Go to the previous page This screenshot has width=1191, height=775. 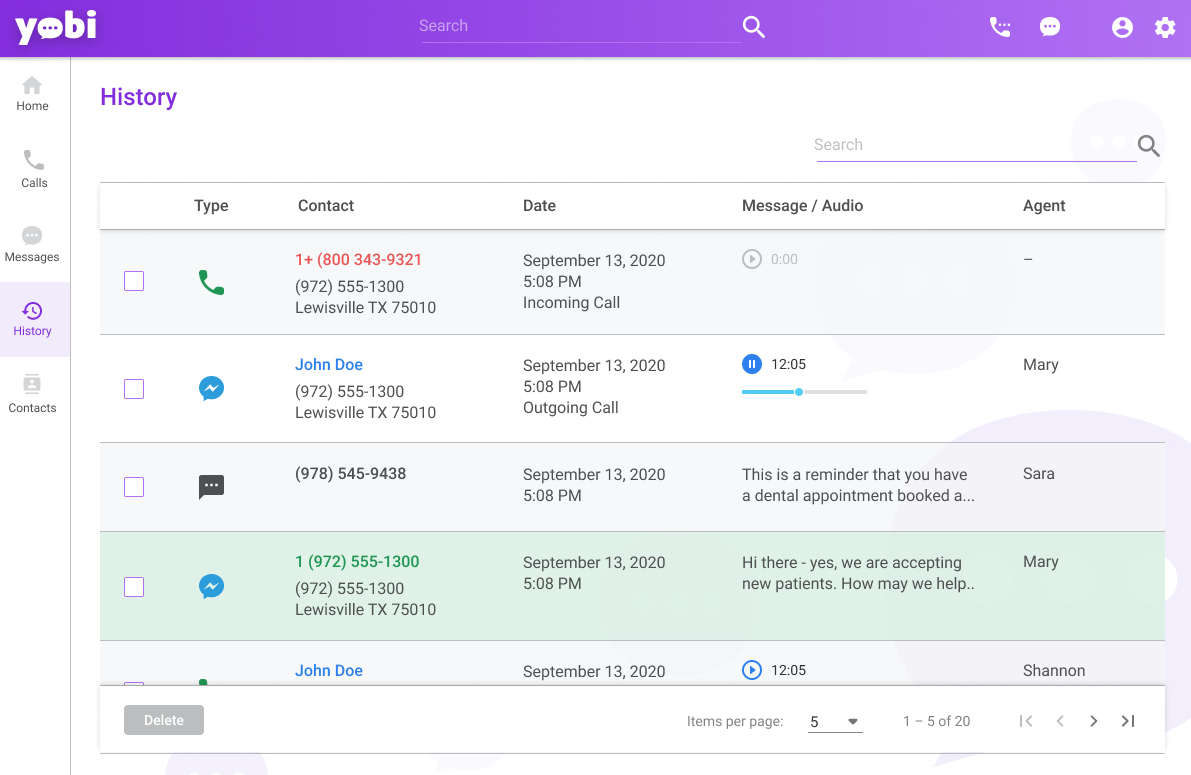click(x=1060, y=721)
